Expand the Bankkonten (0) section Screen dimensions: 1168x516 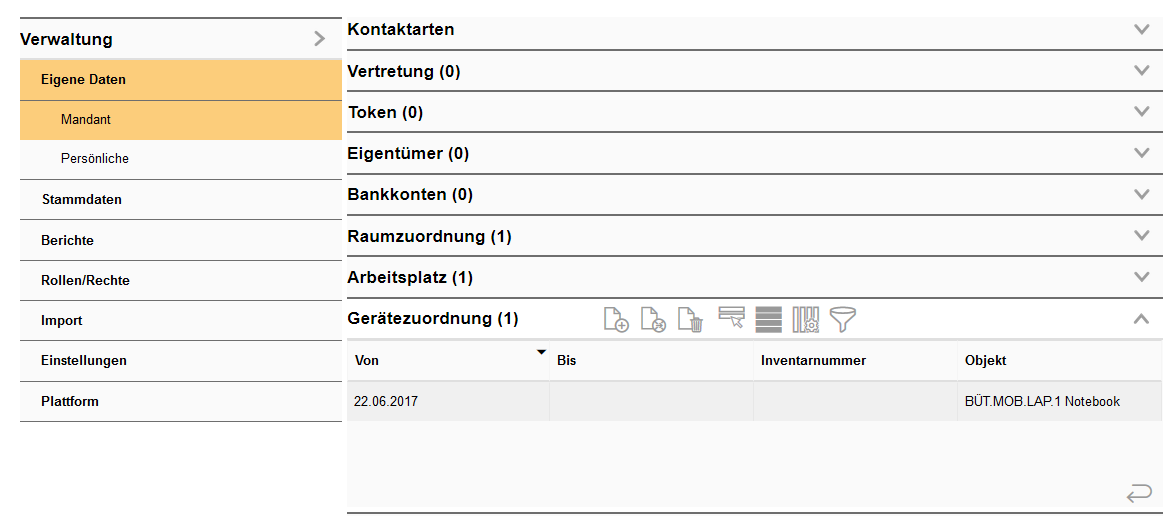[x=1142, y=194]
